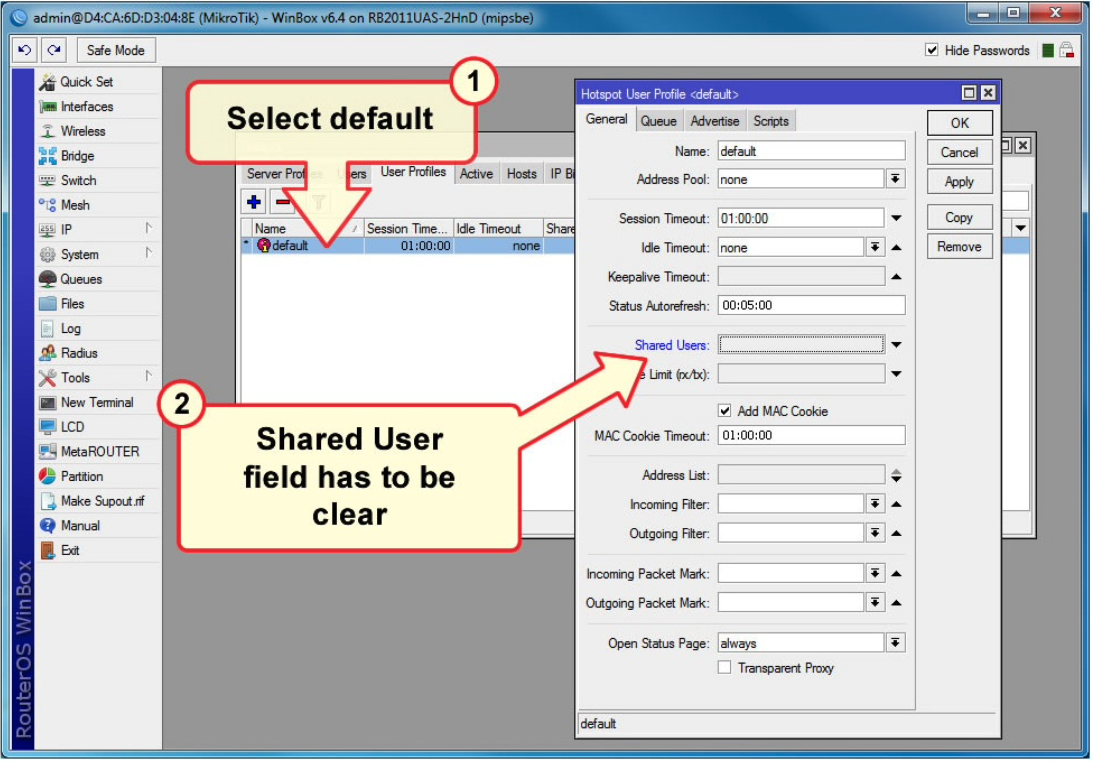Click the Shared Users input field
This screenshot has height=762, width=1093.
pos(801,345)
